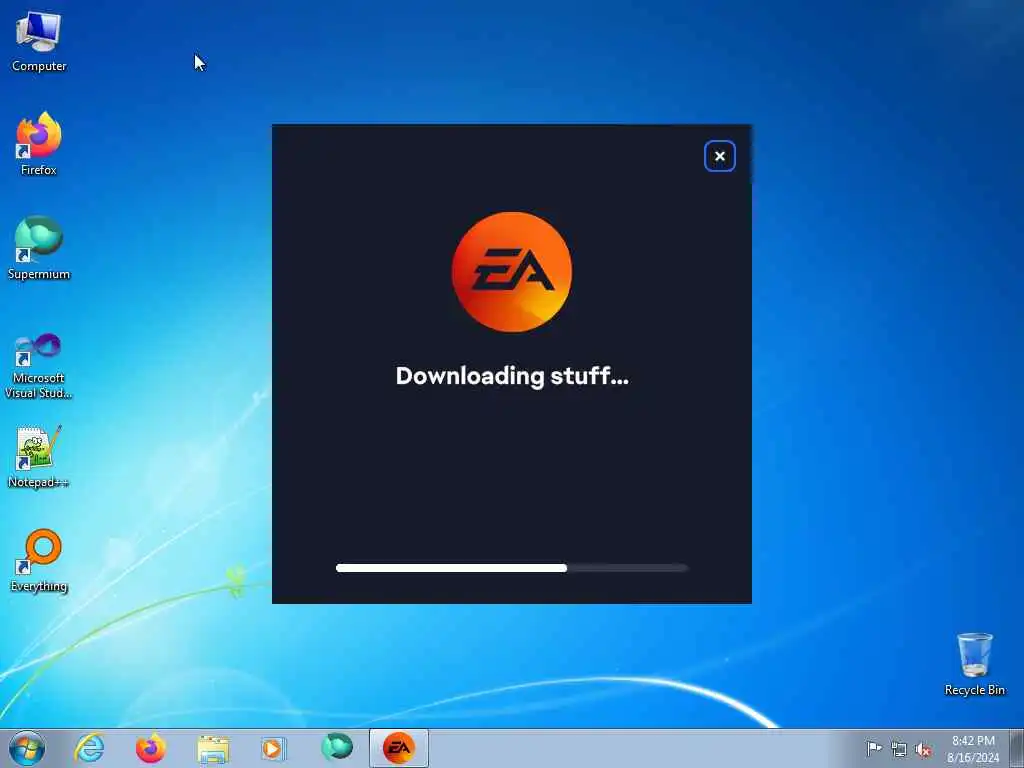
Task: Click the download progress bar
Action: pyautogui.click(x=512, y=568)
